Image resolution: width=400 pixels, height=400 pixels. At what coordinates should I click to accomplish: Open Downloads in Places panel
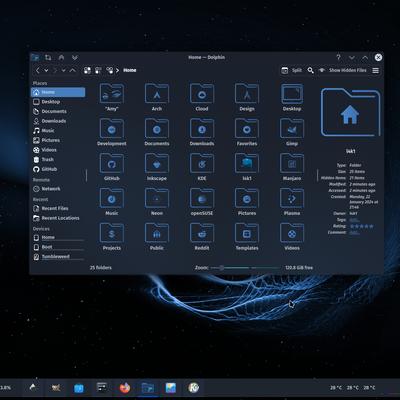click(58, 121)
